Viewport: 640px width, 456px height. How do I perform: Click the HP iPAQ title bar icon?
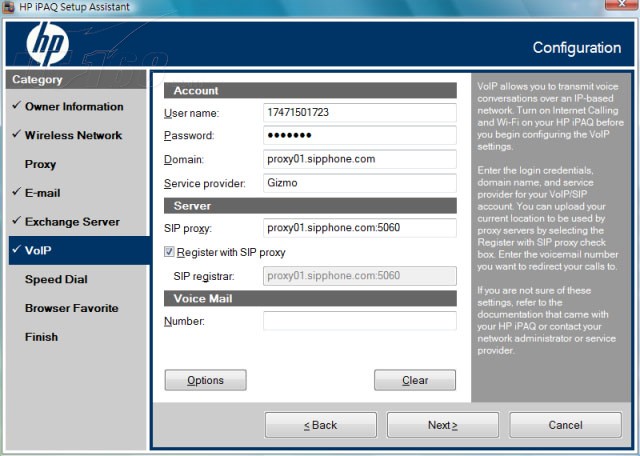(9, 7)
